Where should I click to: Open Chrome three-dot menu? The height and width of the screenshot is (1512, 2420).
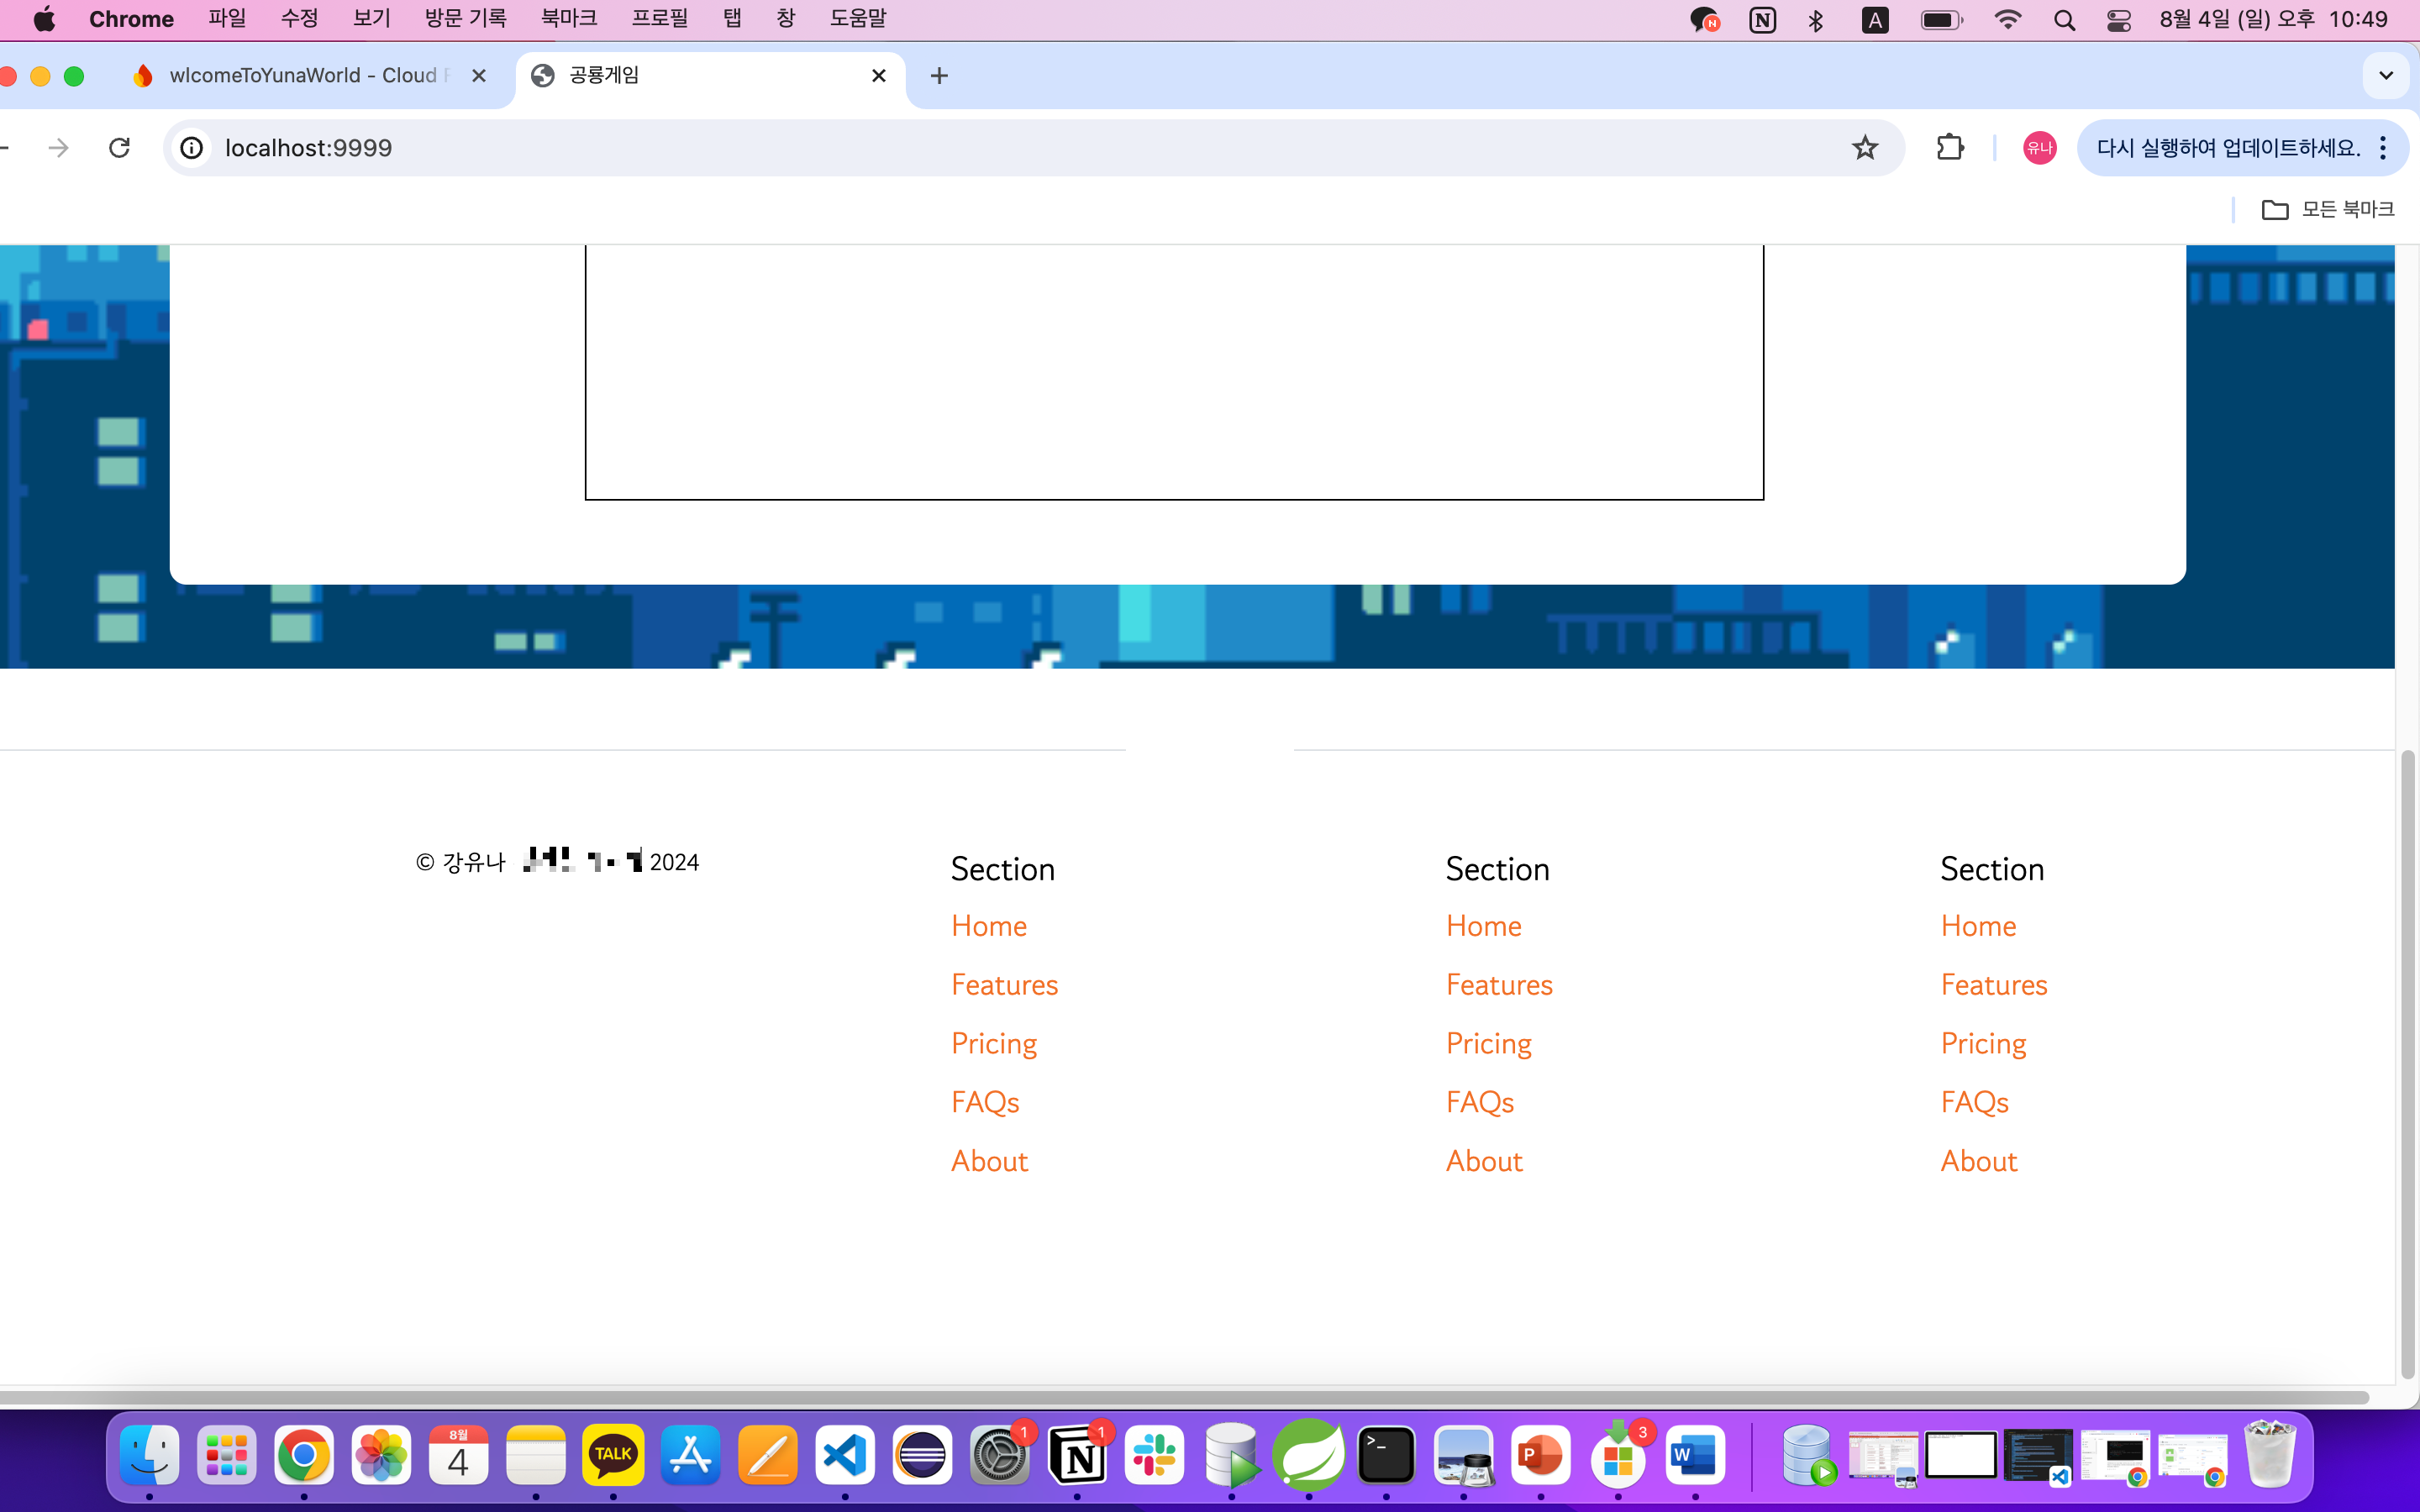[x=2384, y=148]
